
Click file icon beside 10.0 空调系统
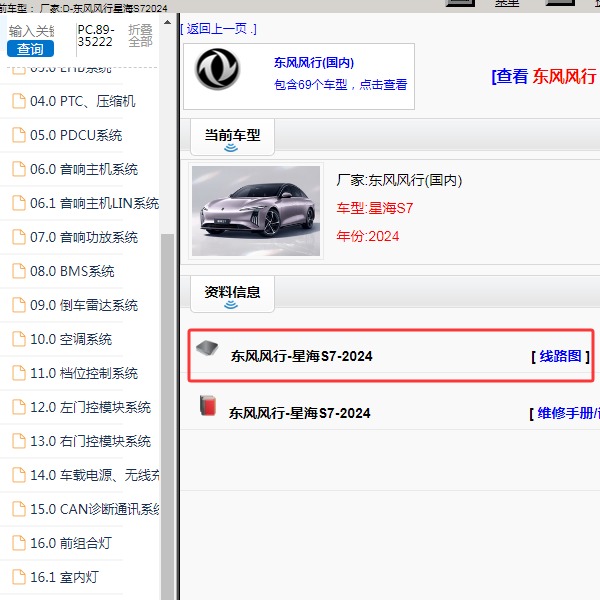(x=19, y=339)
